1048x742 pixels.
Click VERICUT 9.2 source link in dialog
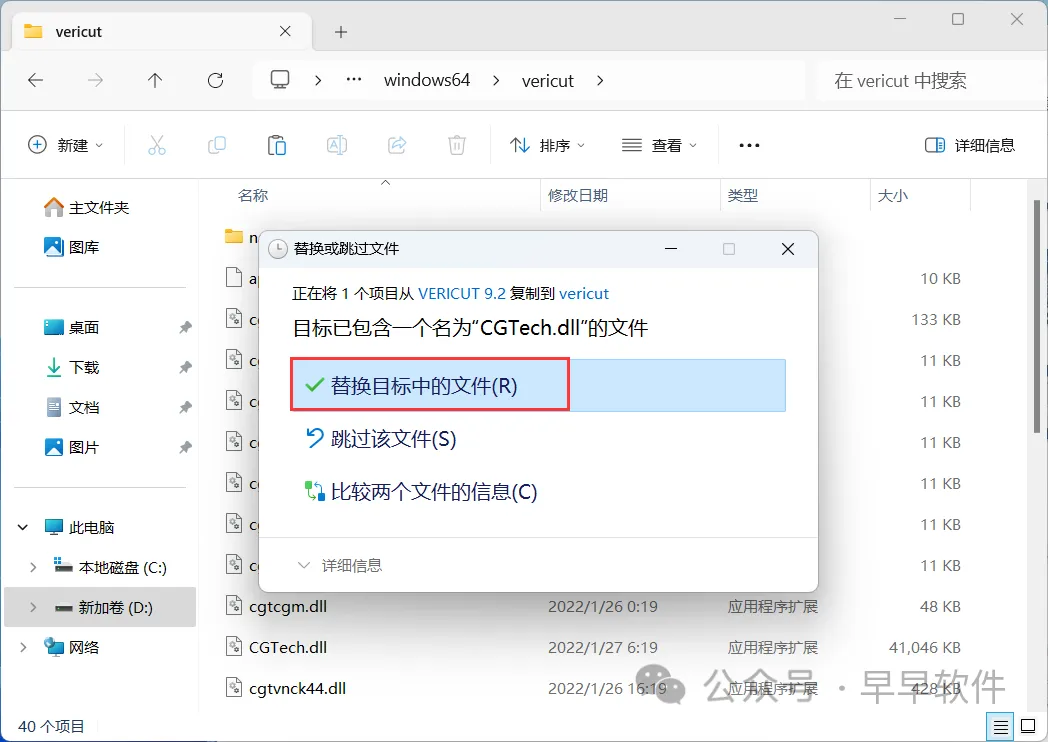pyautogui.click(x=462, y=293)
